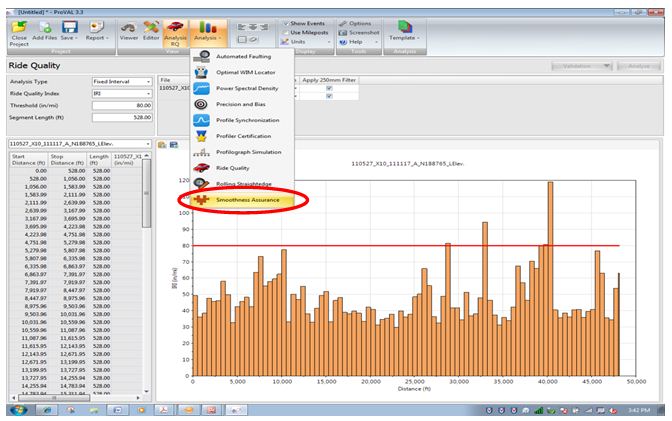Click the Profiler Certification medal icon

201,136
